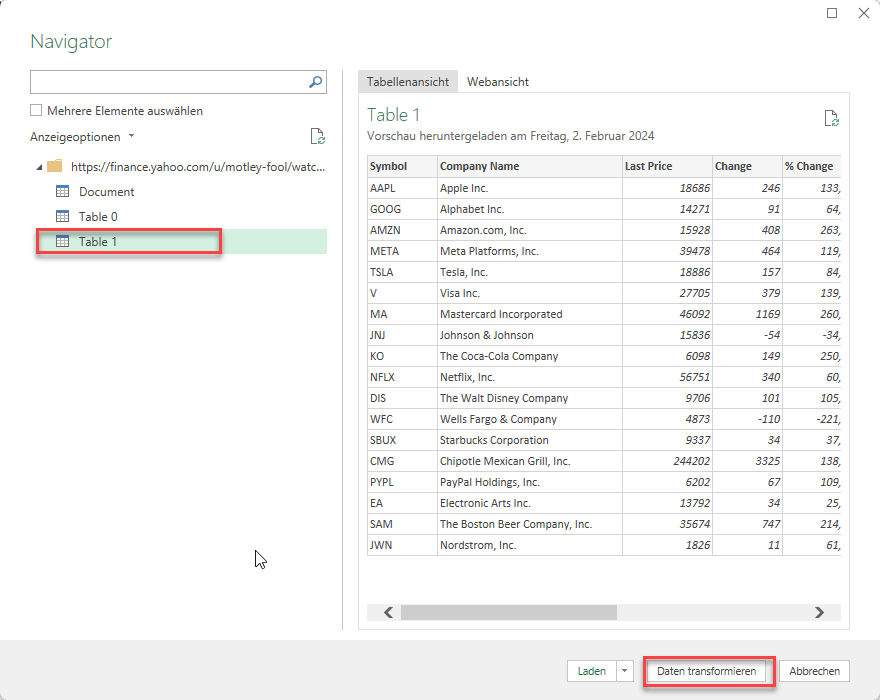880x700 pixels.
Task: Maximize the Navigator dialog window
Action: click(832, 13)
